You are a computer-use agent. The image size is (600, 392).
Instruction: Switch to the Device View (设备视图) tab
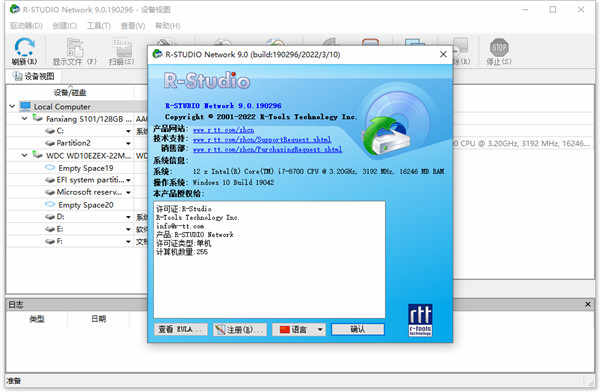pos(34,76)
